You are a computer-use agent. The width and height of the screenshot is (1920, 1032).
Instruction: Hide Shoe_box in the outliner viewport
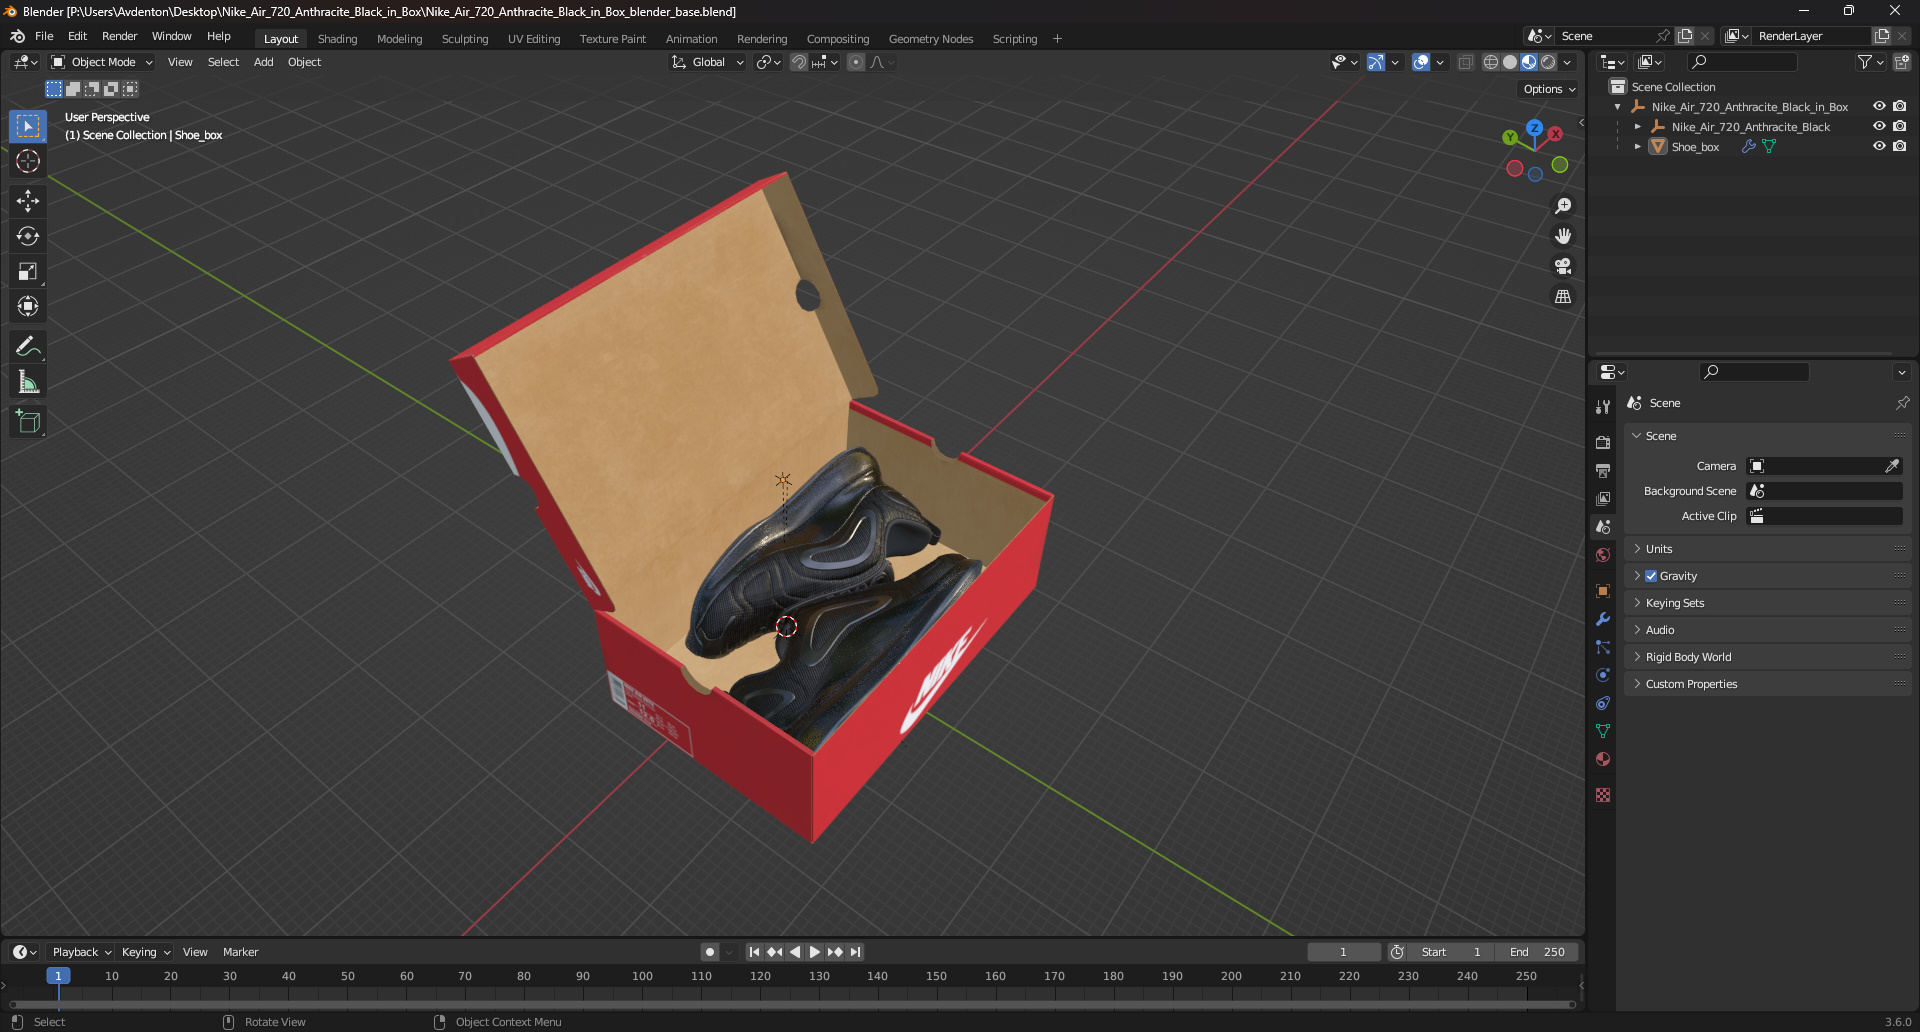1879,146
